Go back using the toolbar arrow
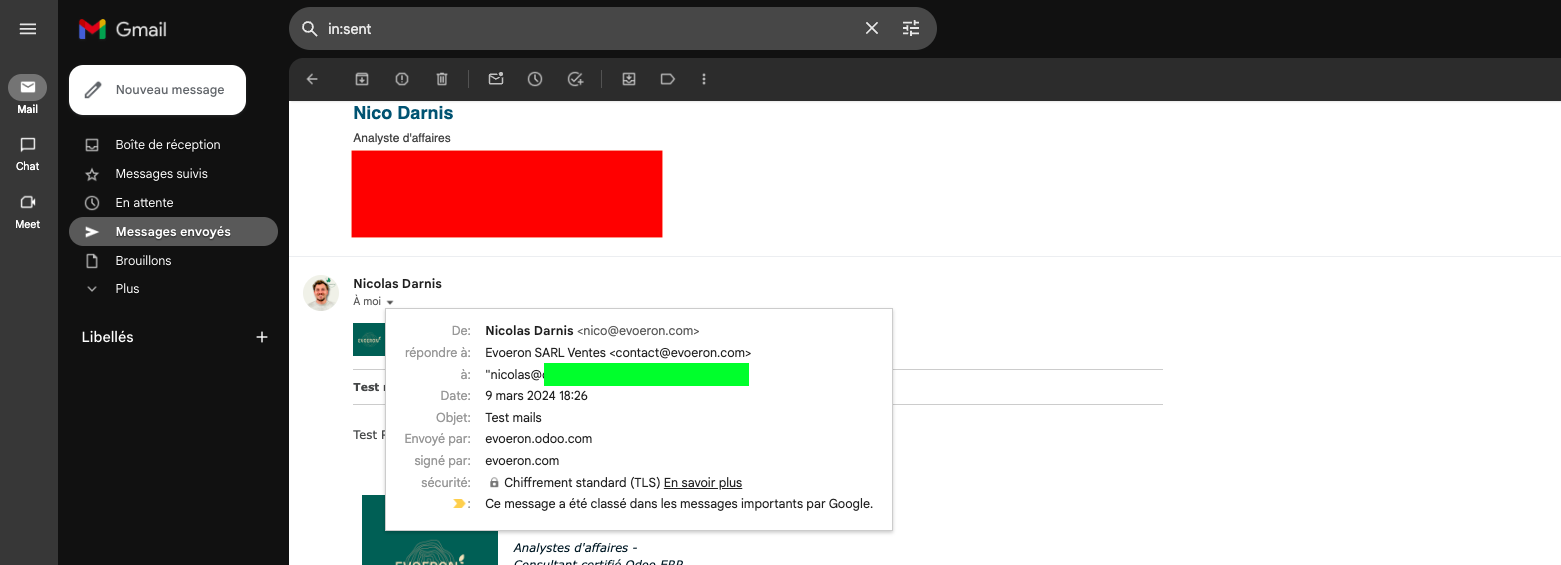The image size is (1561, 565). tap(312, 79)
